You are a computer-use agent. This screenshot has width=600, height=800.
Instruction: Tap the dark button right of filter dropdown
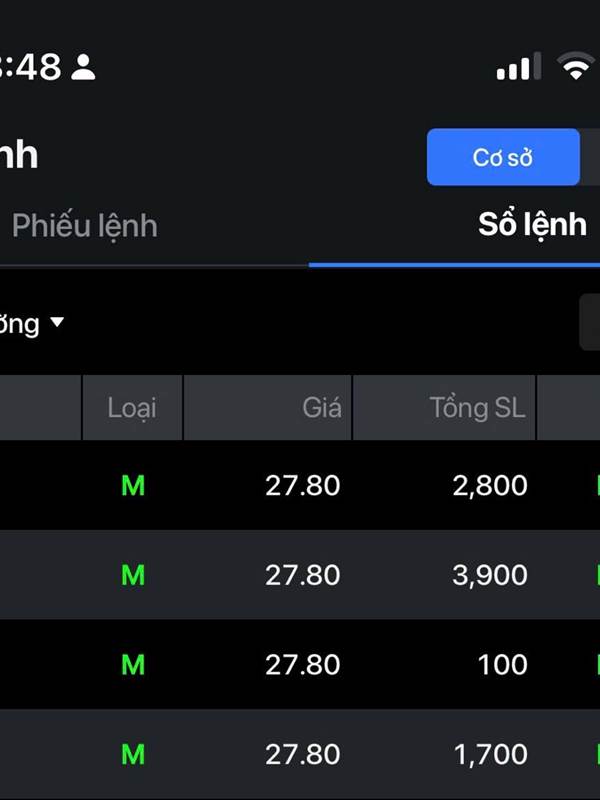(589, 323)
